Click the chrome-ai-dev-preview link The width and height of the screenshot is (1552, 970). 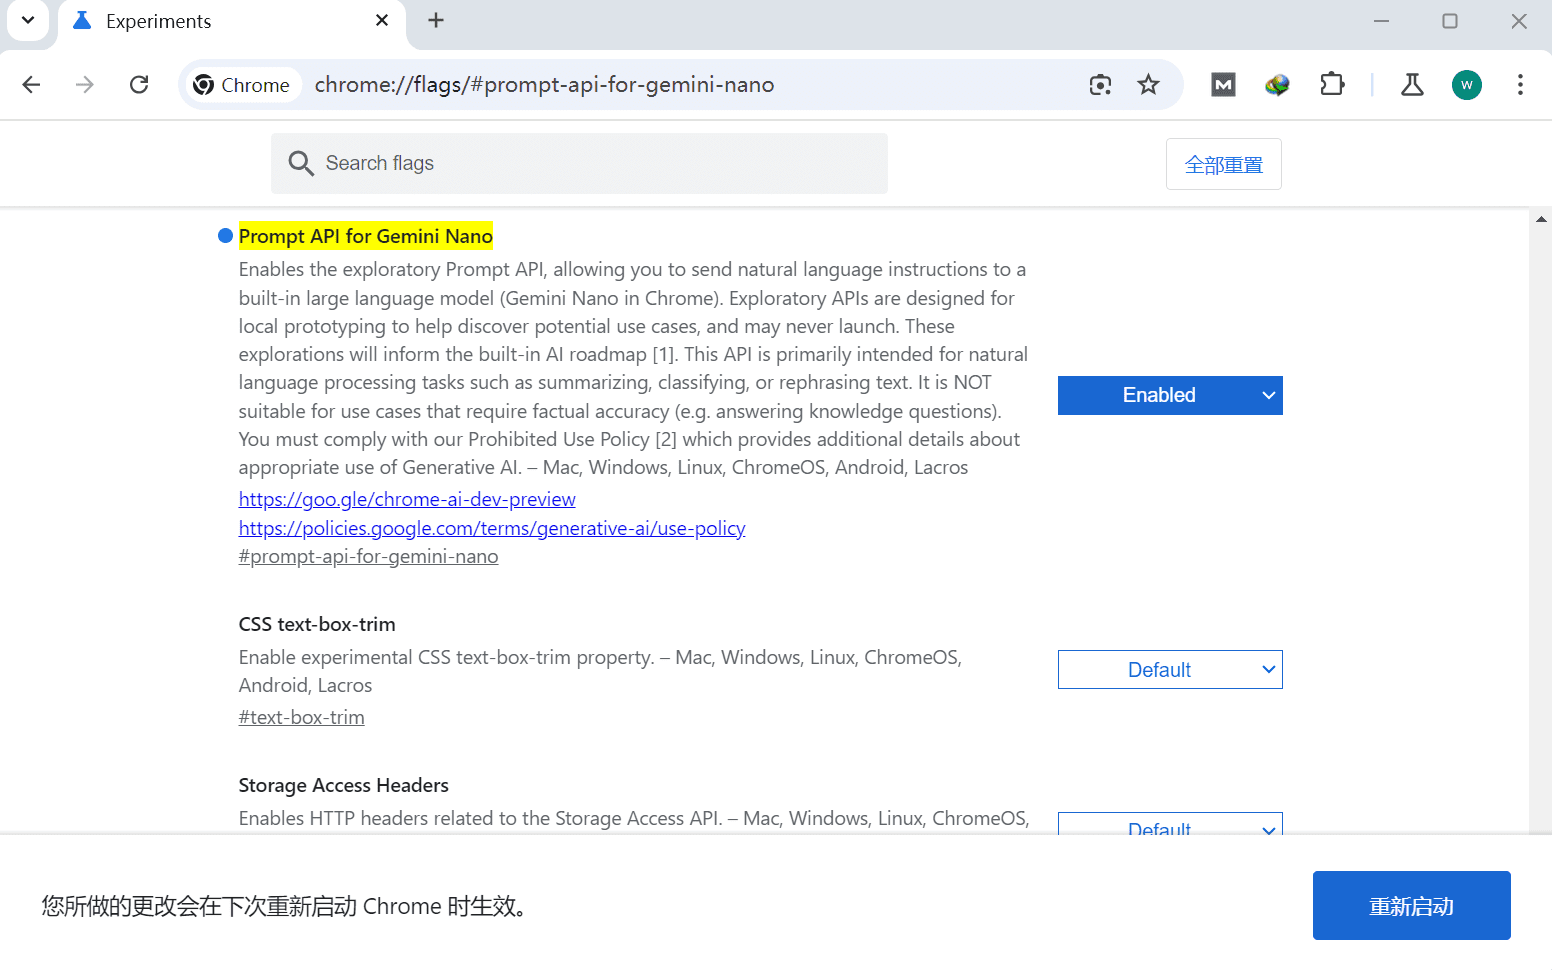[406, 498]
